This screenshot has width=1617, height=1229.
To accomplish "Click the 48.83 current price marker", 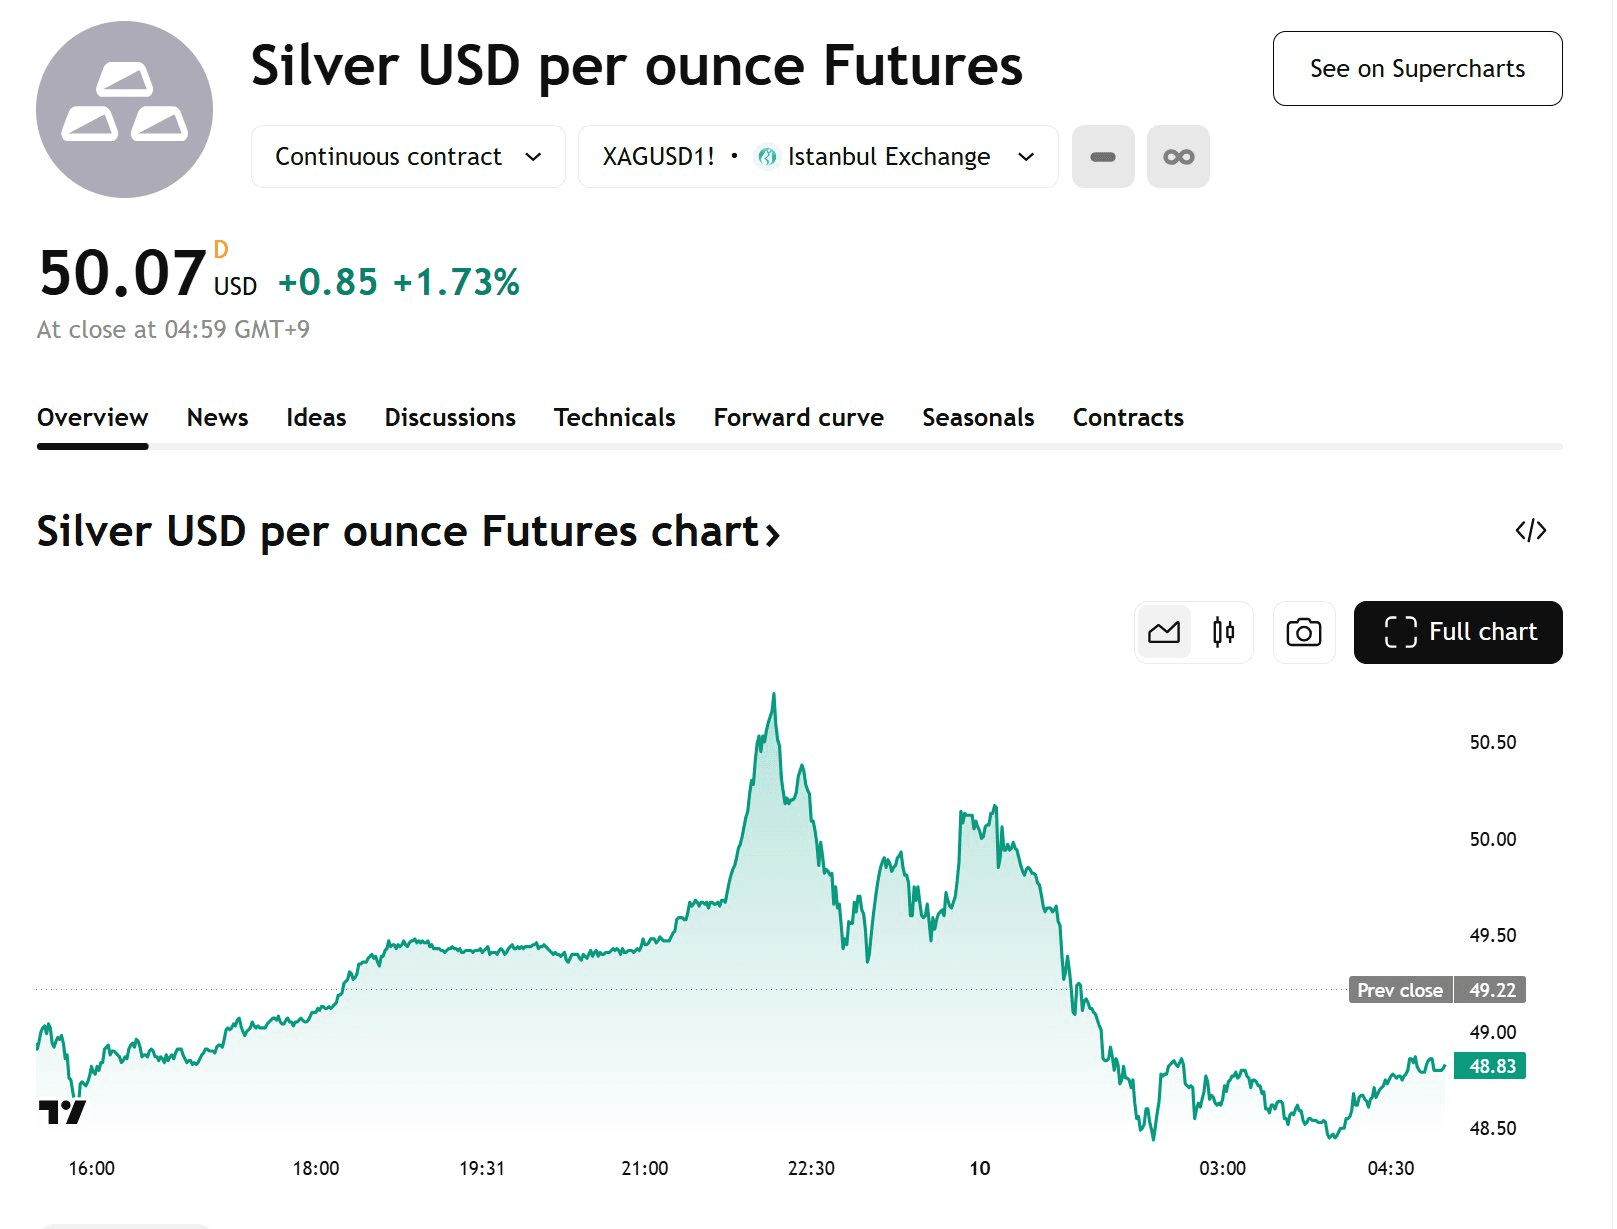I will point(1490,1066).
